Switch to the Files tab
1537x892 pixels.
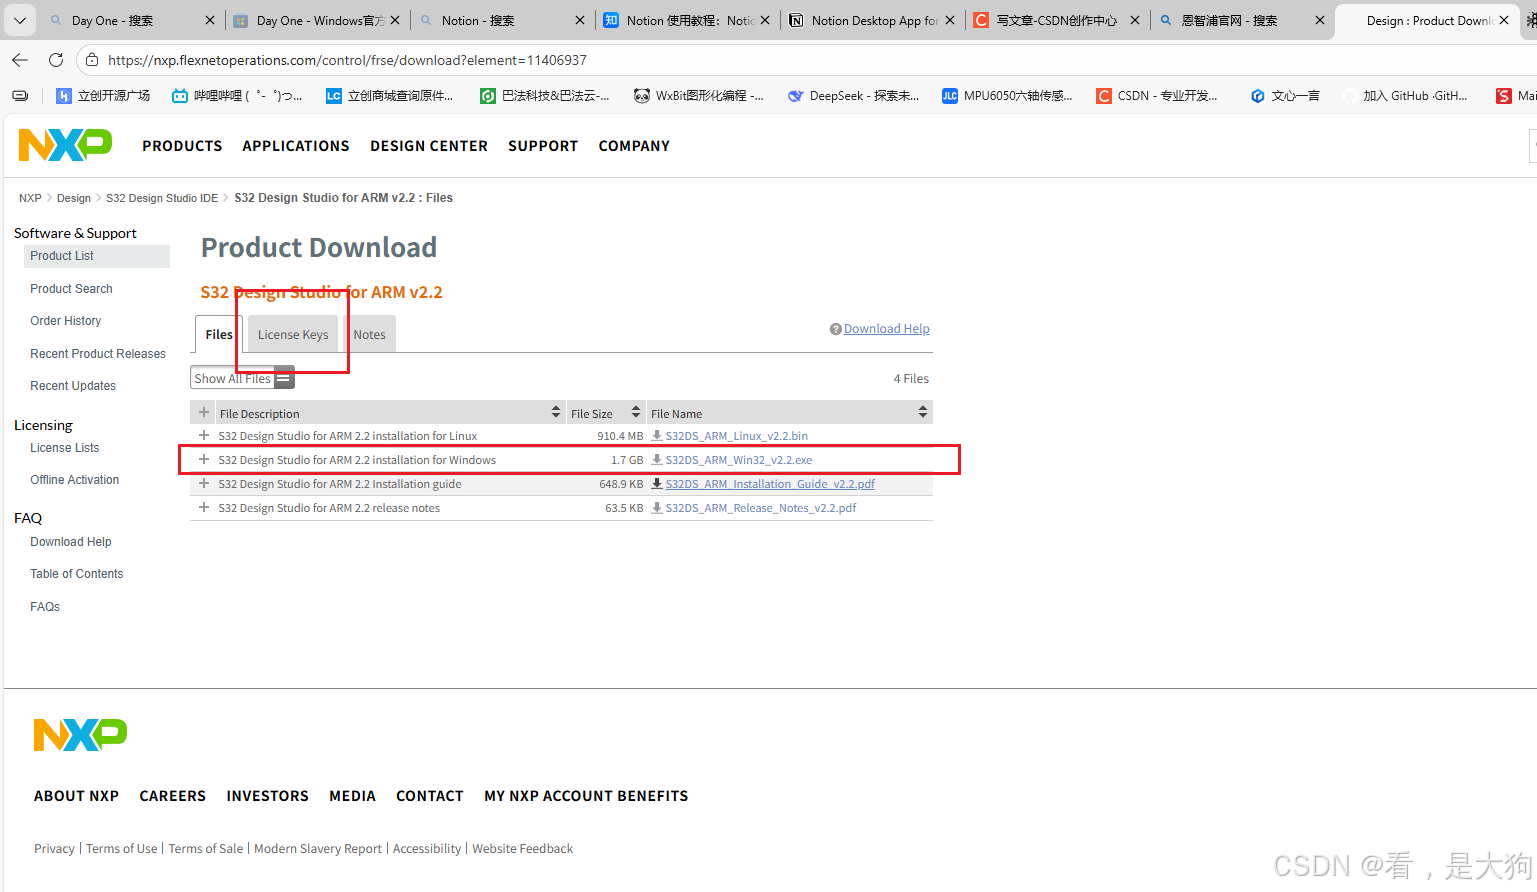(x=219, y=334)
